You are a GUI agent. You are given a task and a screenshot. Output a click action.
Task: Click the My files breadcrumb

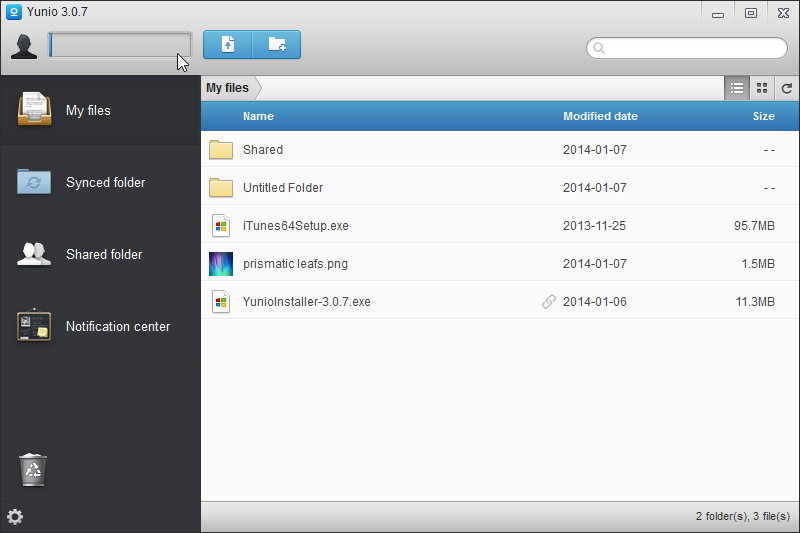tap(228, 88)
